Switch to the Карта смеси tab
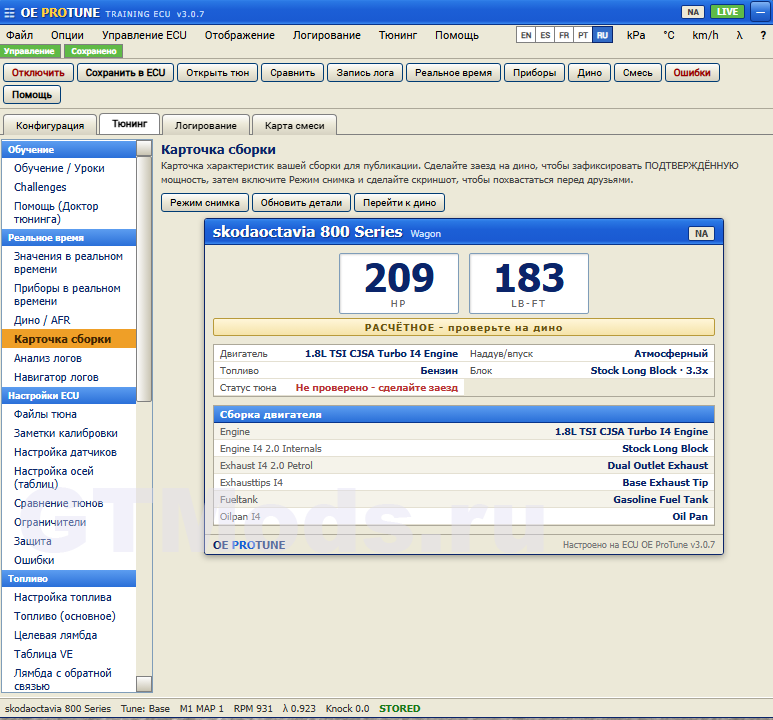 [x=294, y=125]
